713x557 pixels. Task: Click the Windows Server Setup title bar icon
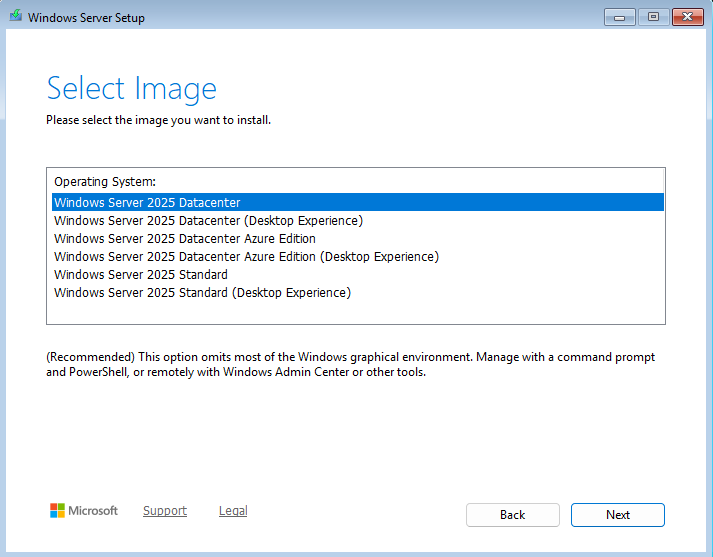16,16
